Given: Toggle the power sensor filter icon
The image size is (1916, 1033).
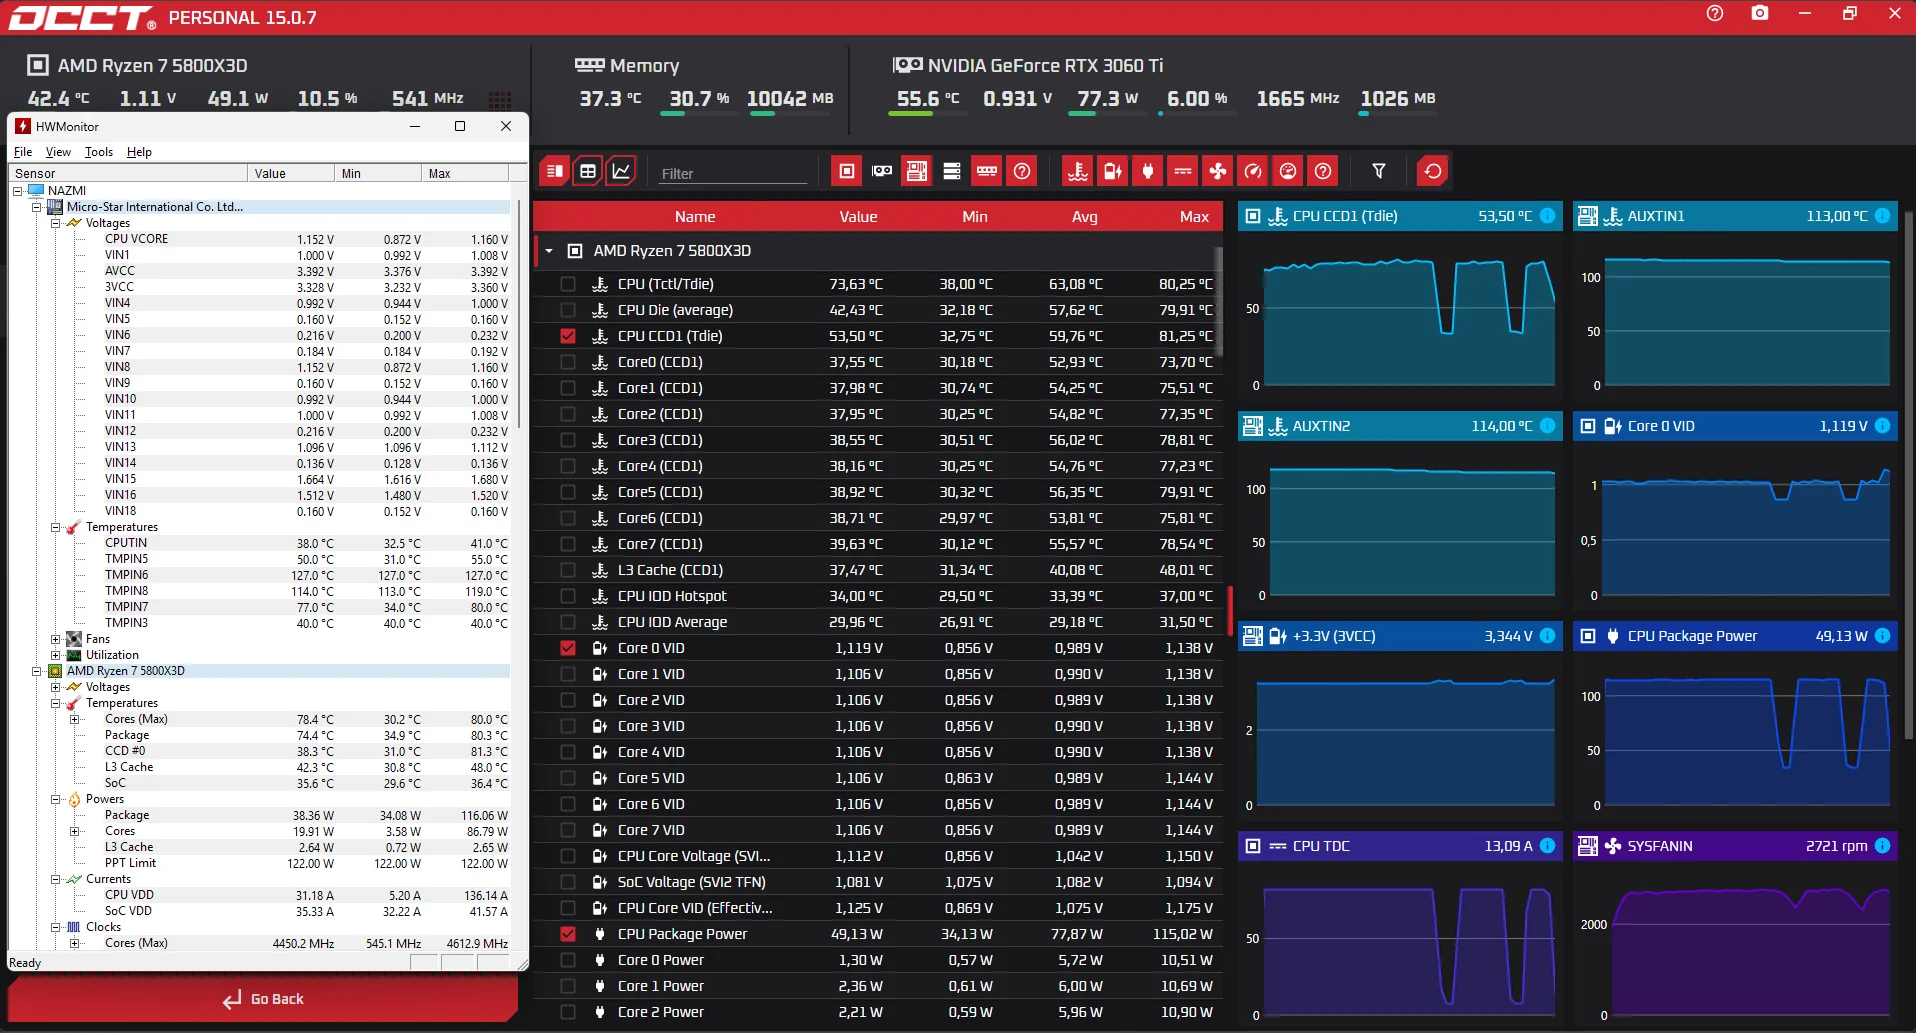Looking at the screenshot, I should pos(1148,171).
